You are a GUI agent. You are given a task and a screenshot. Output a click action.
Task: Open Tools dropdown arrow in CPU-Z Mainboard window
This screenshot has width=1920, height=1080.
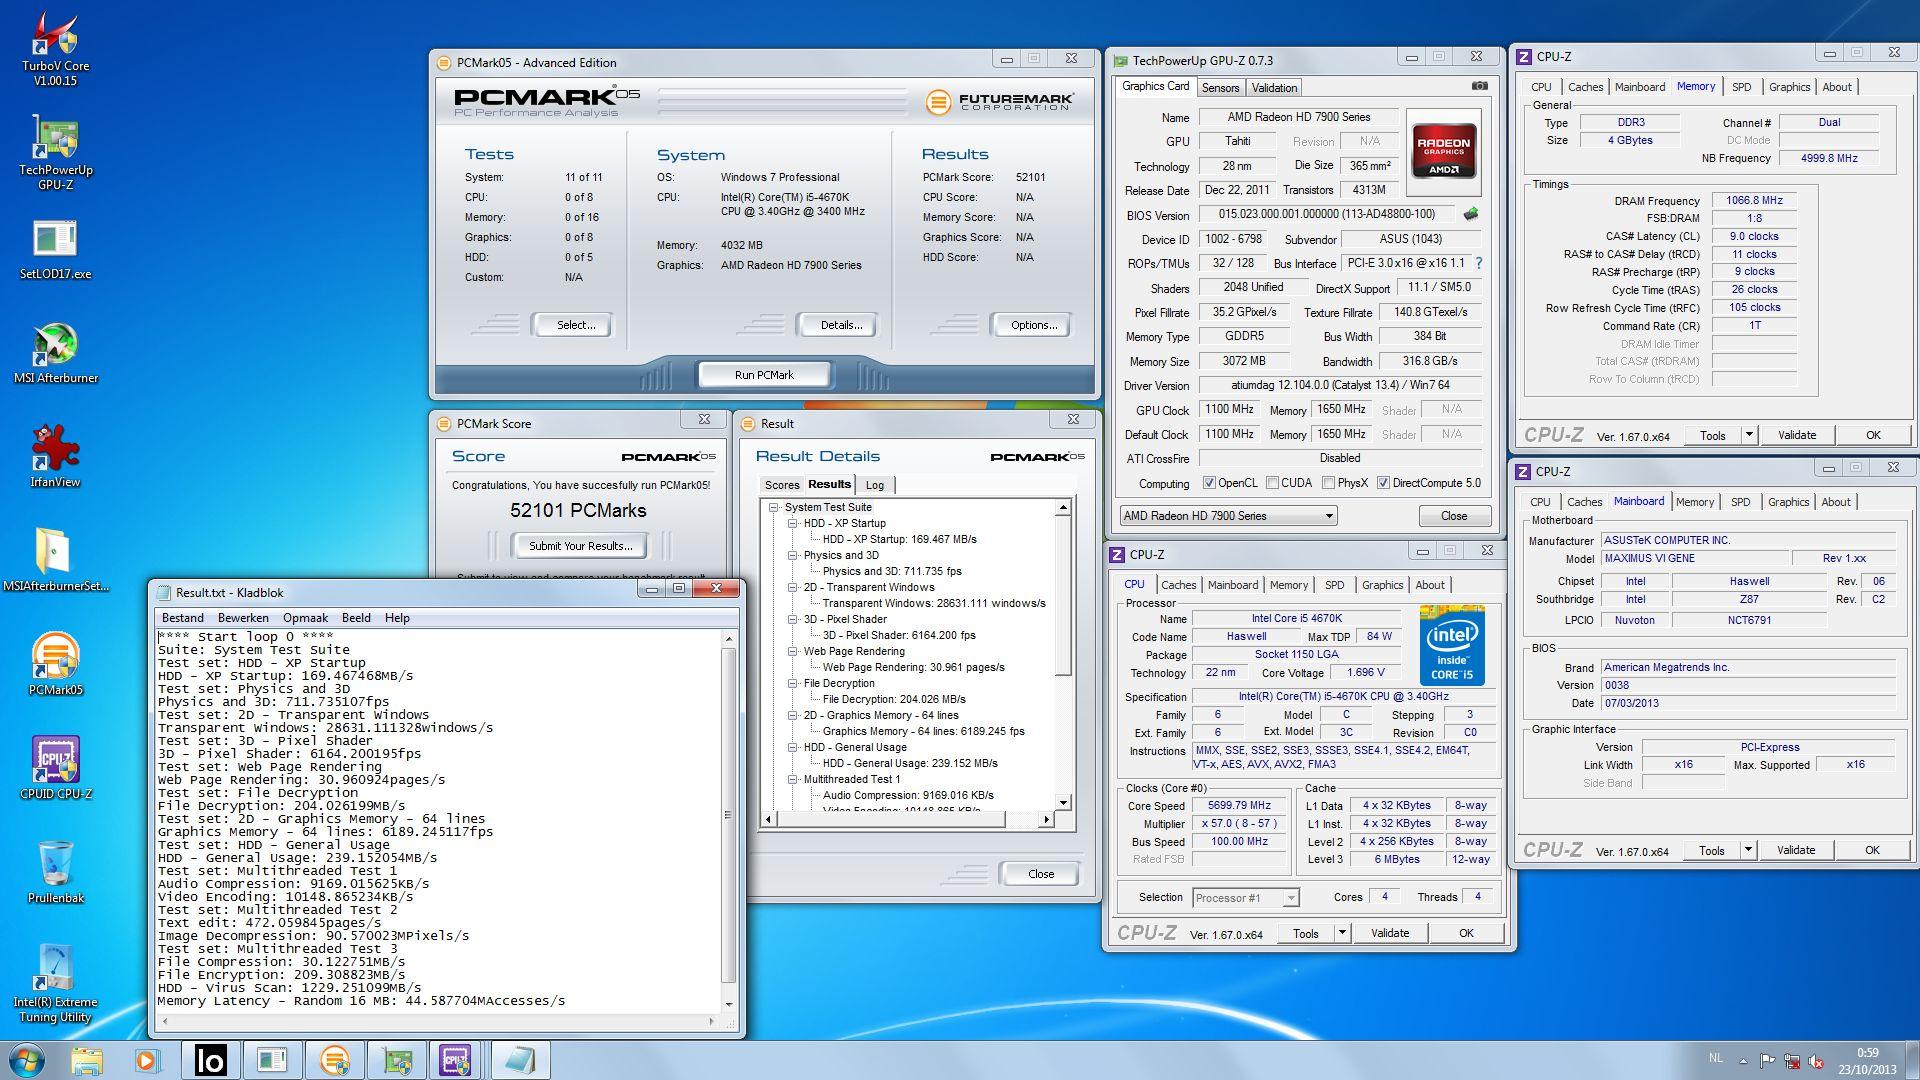click(1748, 850)
